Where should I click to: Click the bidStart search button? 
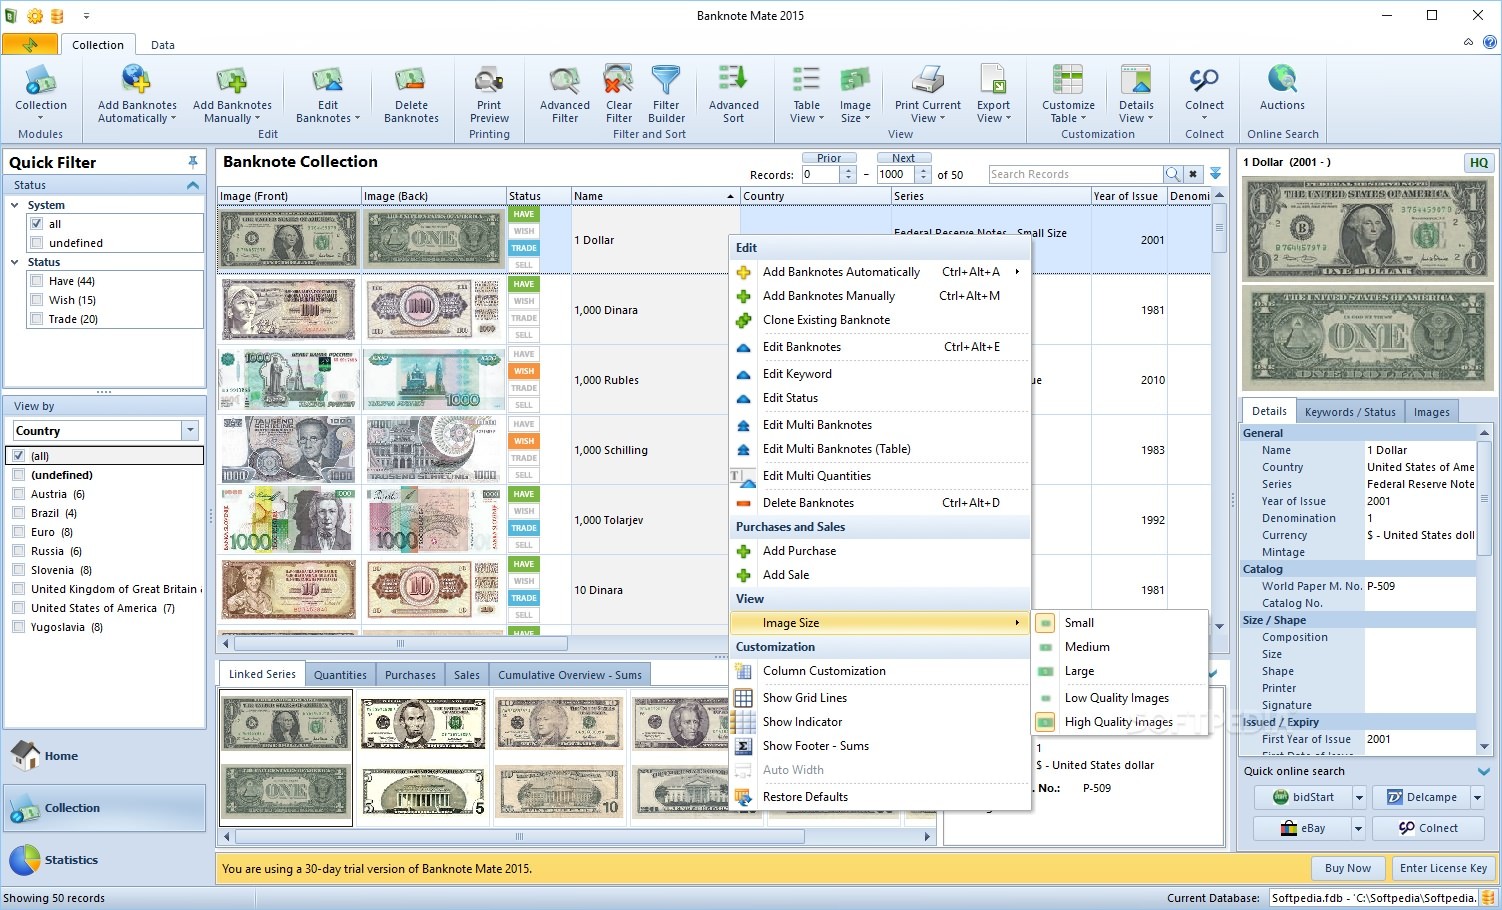click(1303, 797)
